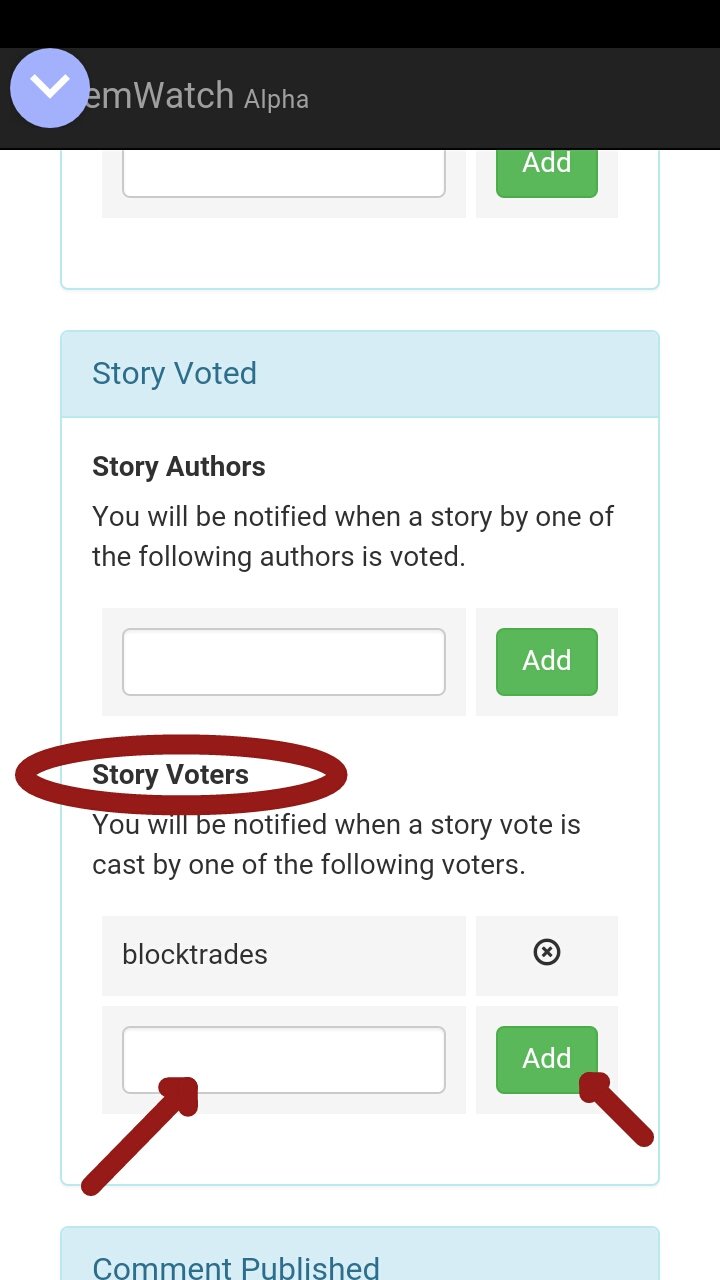
Task: Click the Story Authors heading
Action: 179,467
